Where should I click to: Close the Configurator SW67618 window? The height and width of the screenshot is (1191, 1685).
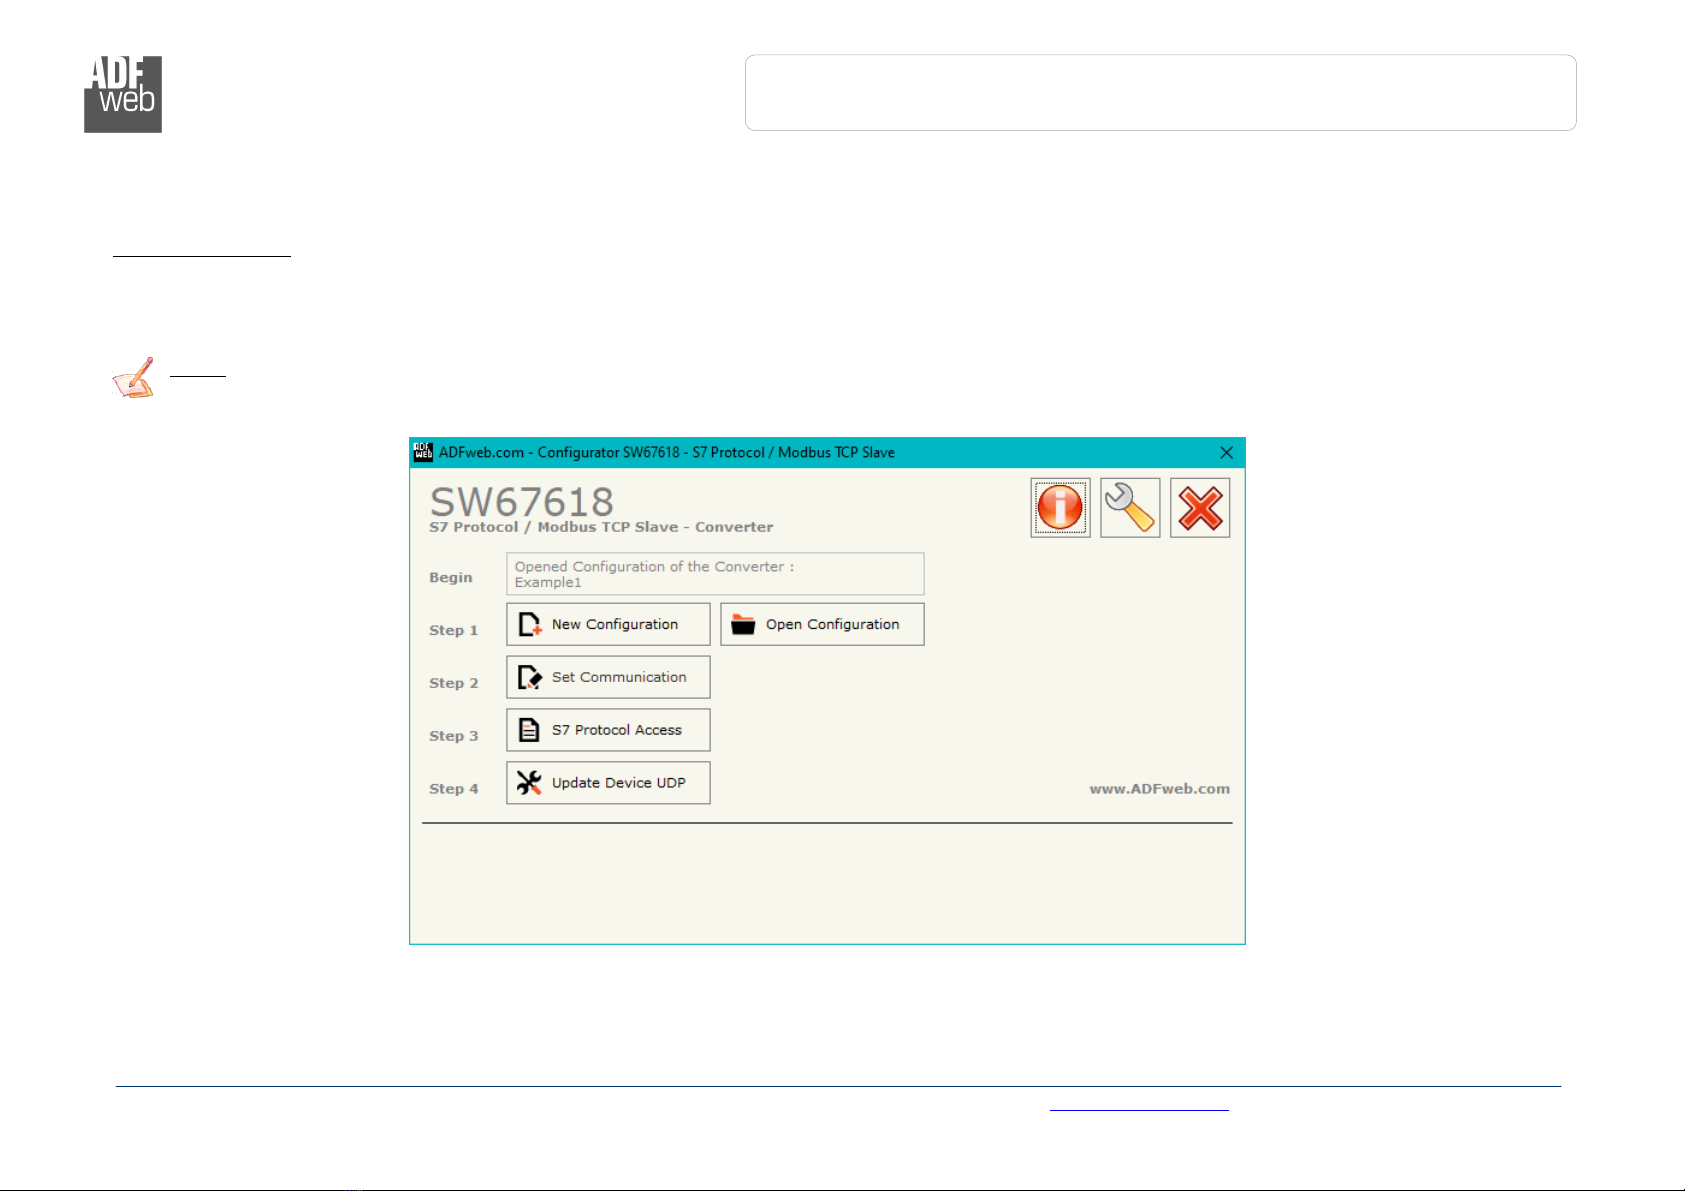click(1226, 453)
